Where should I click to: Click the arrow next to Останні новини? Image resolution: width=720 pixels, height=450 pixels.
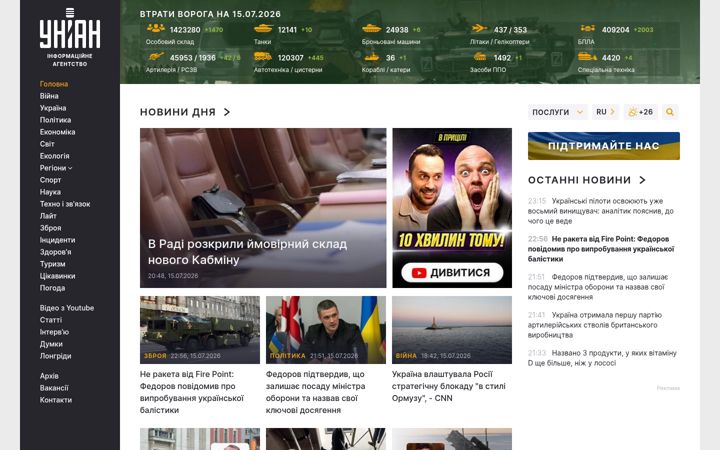click(x=642, y=180)
